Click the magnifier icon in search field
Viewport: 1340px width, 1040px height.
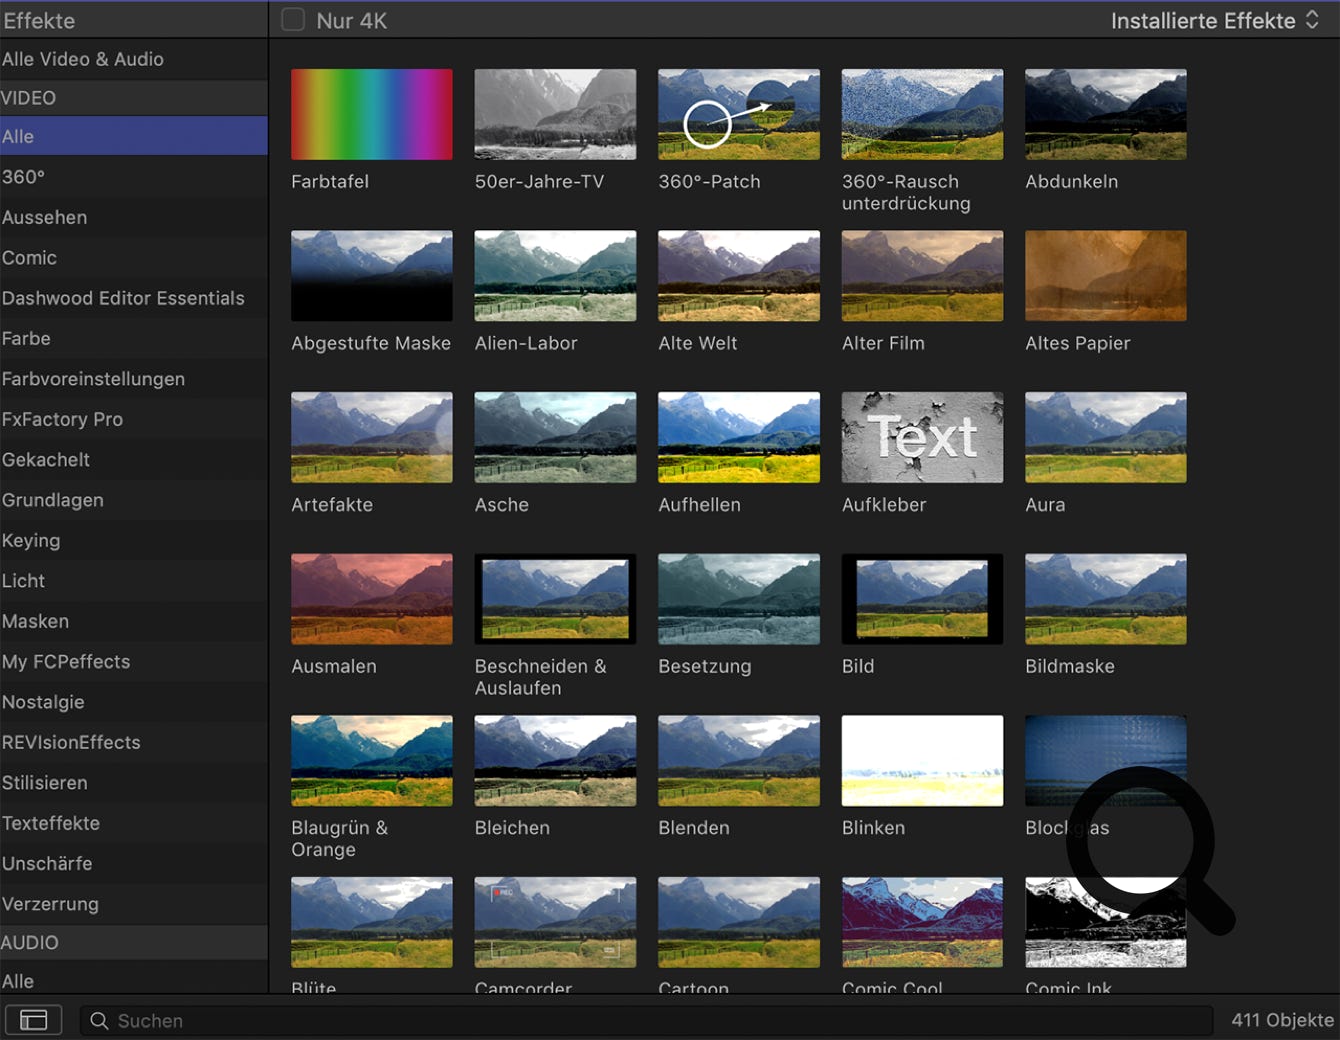pos(99,1020)
